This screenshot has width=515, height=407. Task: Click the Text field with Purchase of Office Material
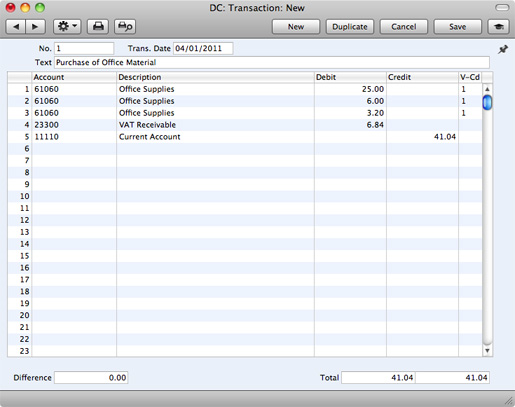click(272, 62)
